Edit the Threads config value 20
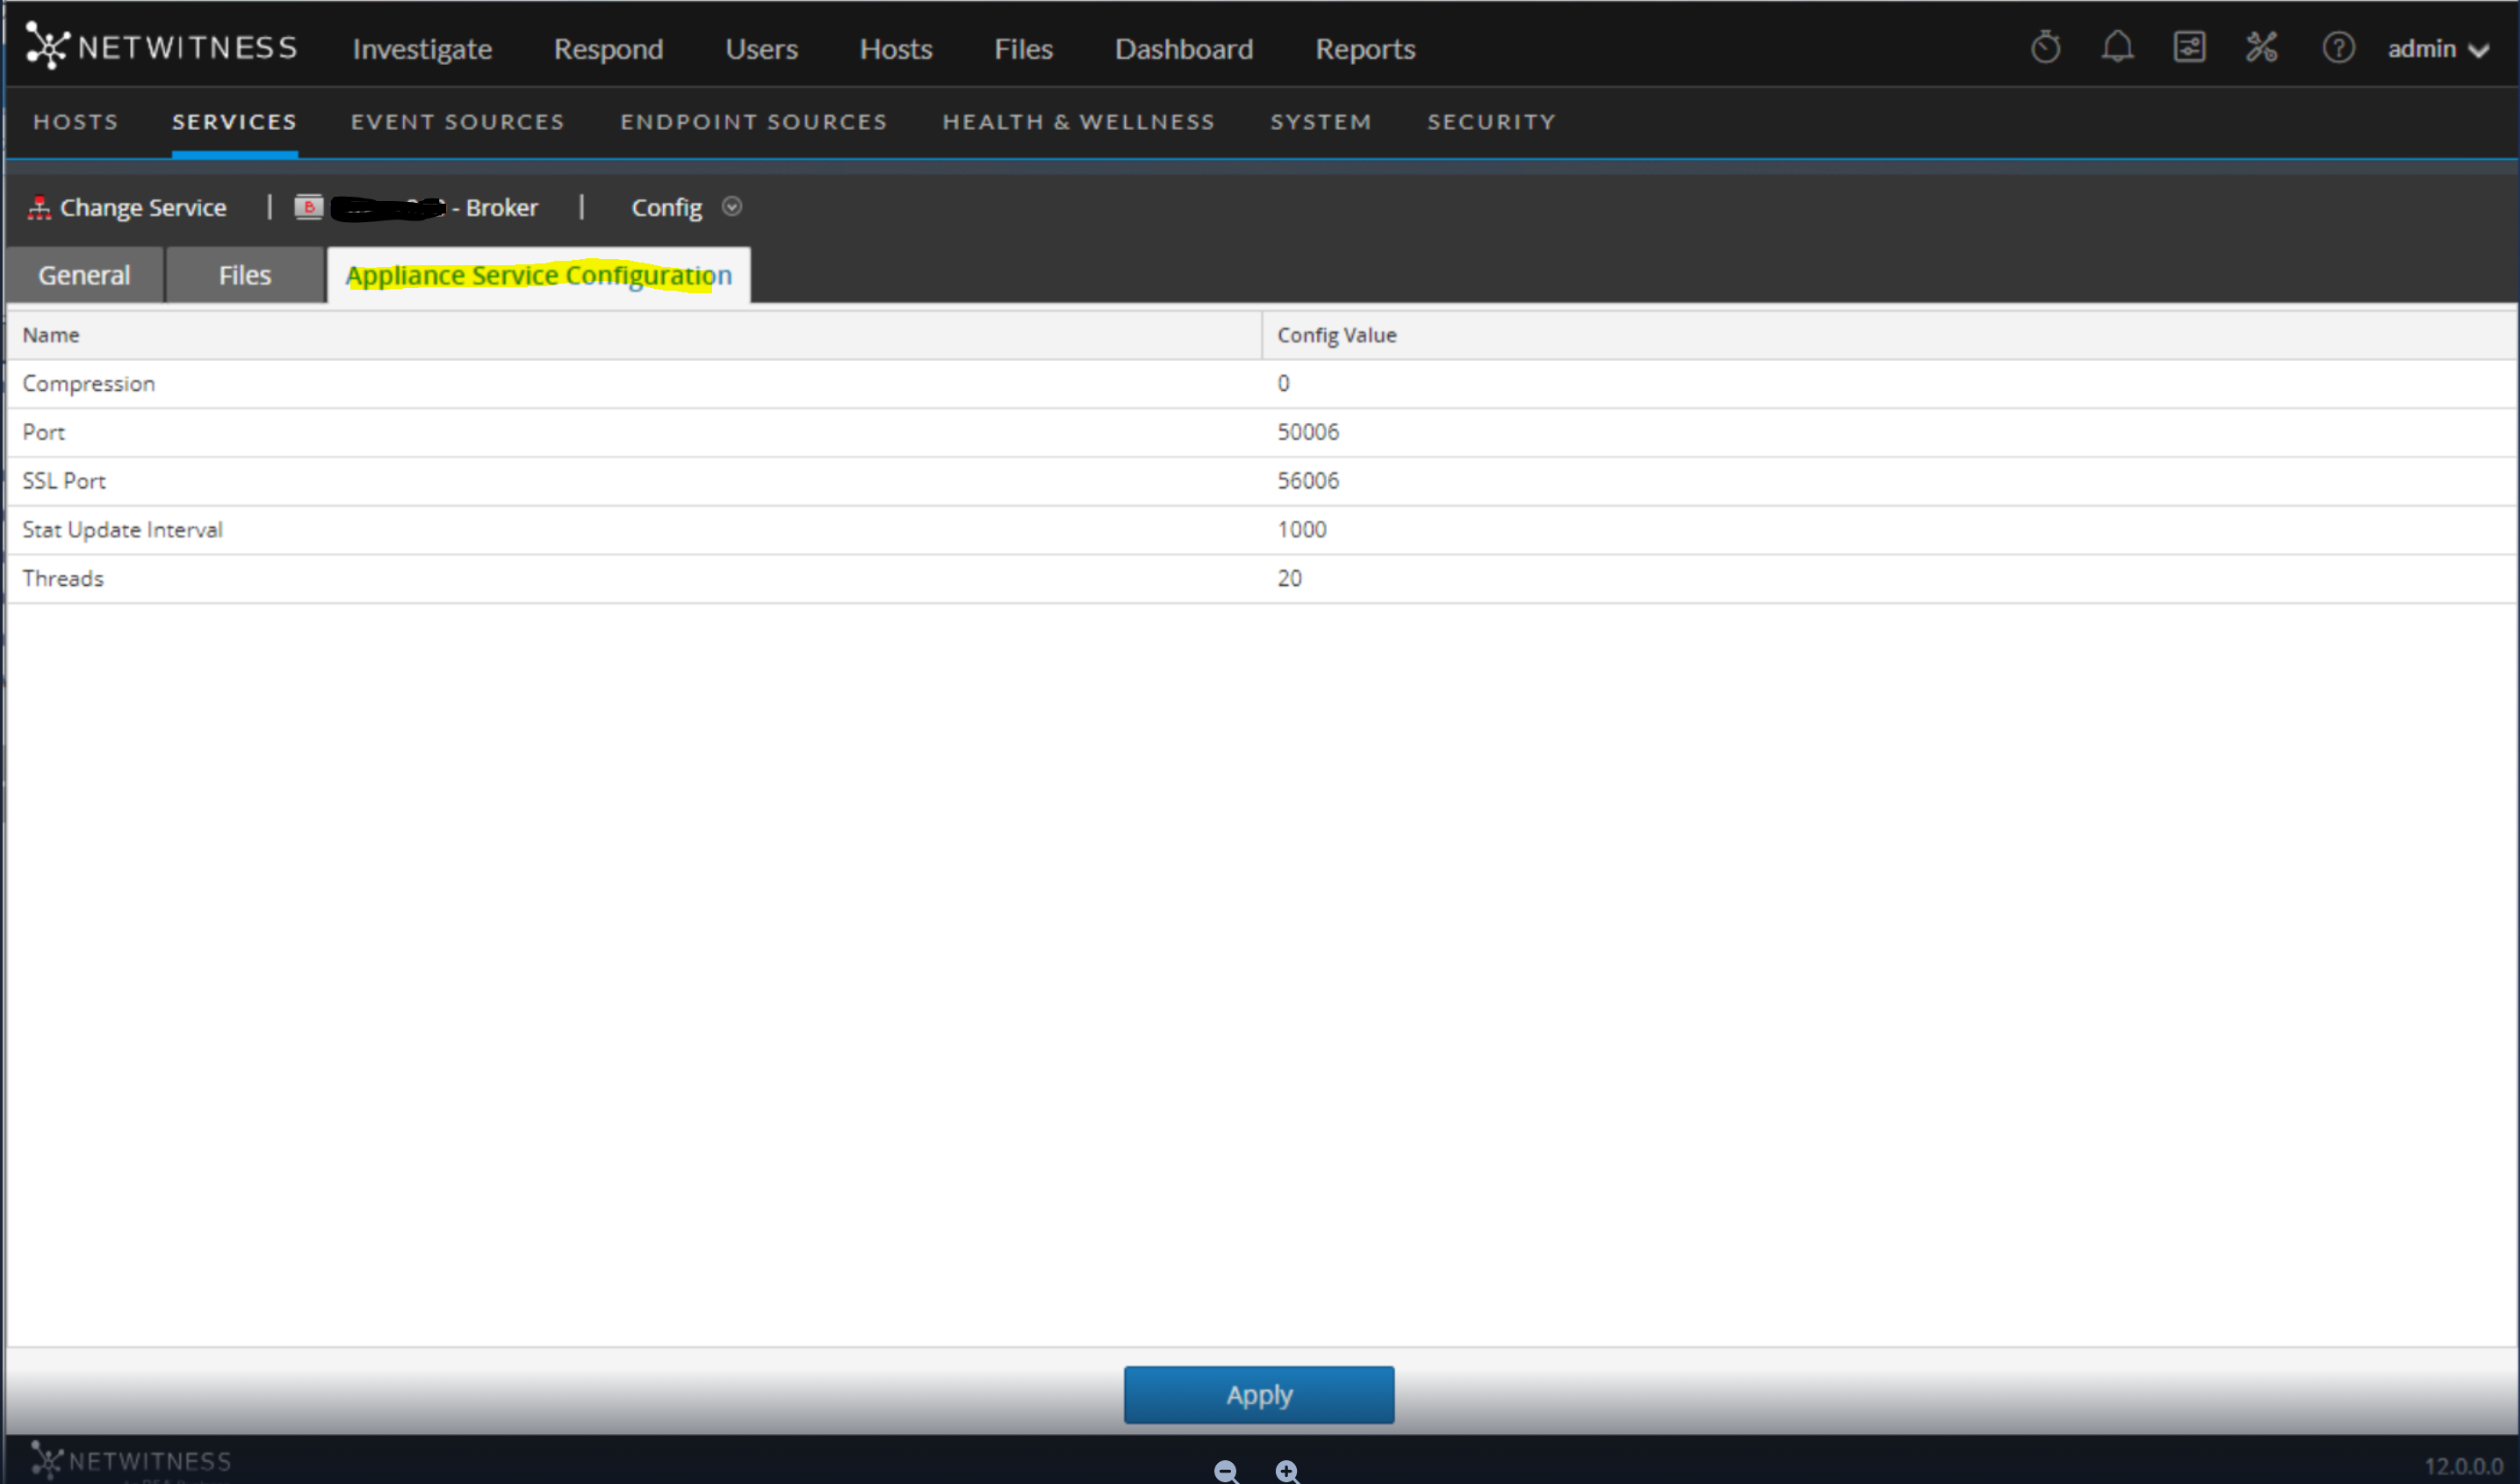Viewport: 2520px width, 1484px height. click(x=1289, y=578)
